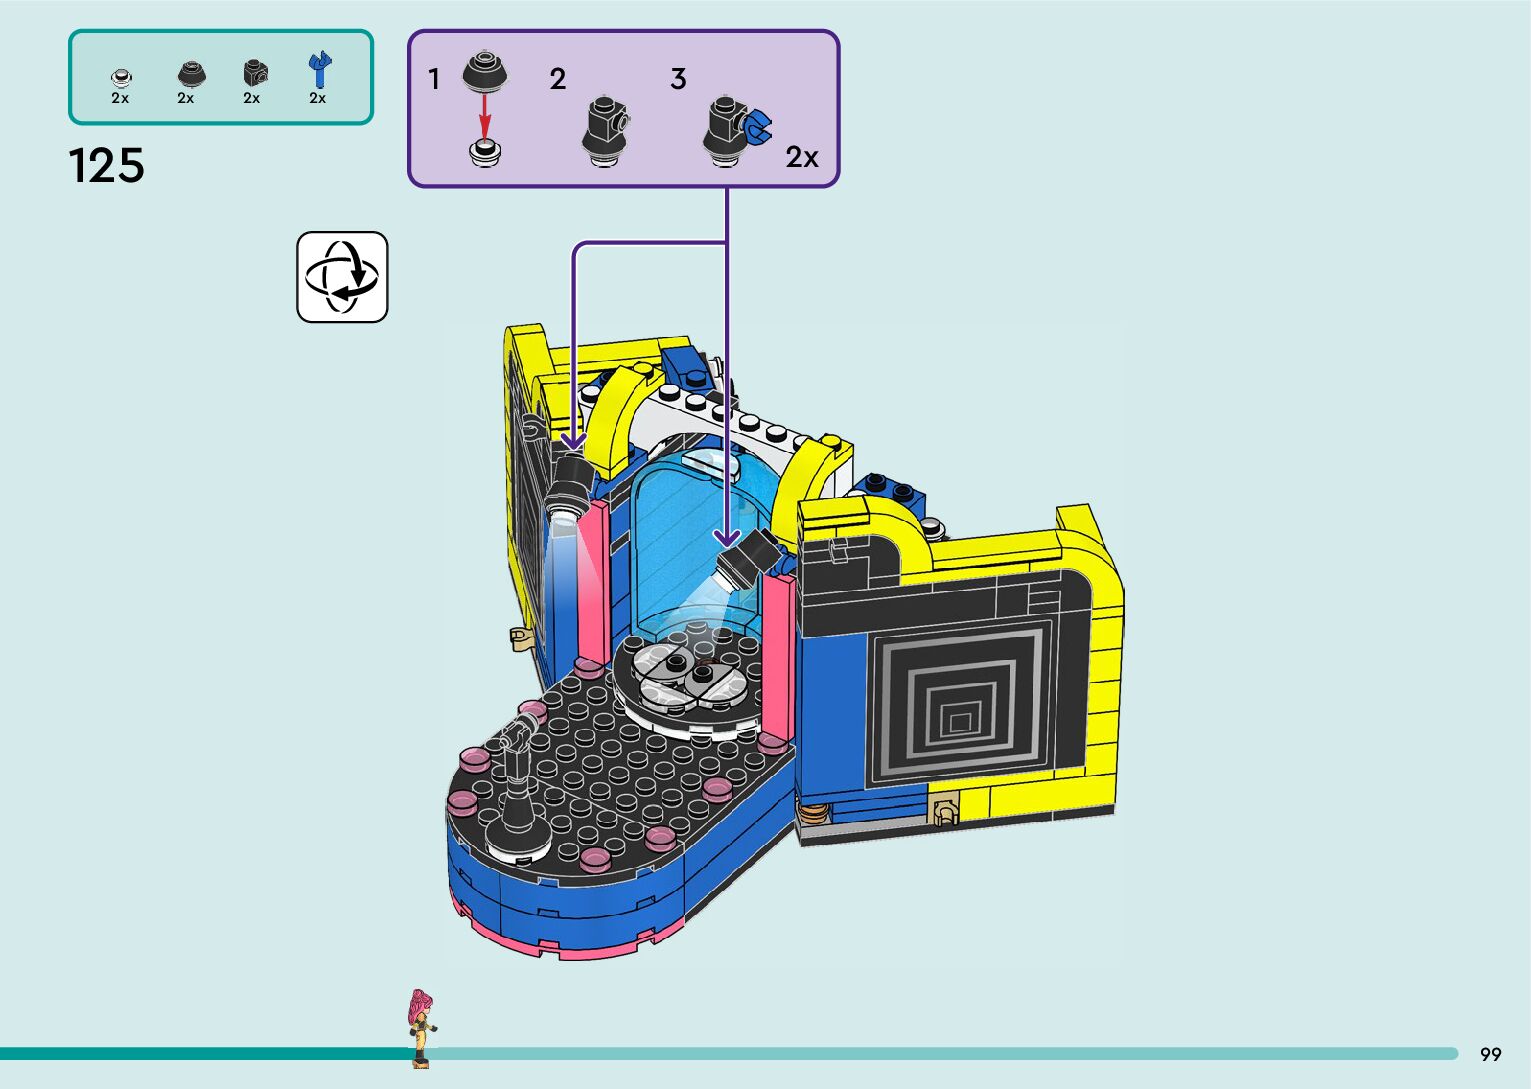Click the left spotlight on the model
This screenshot has width=1531, height=1089.
click(570, 485)
